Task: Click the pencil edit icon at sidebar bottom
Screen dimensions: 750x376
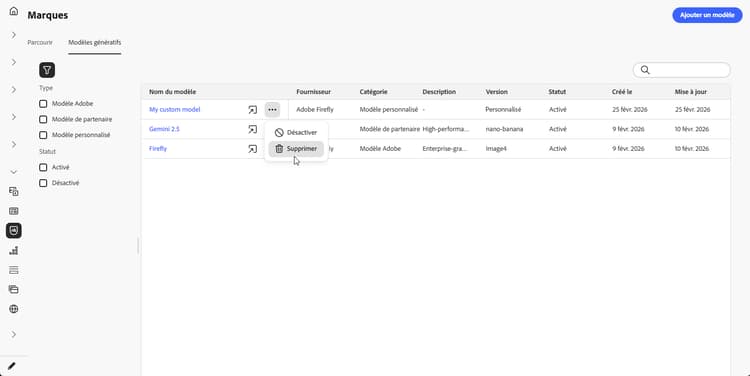Action: click(x=11, y=366)
